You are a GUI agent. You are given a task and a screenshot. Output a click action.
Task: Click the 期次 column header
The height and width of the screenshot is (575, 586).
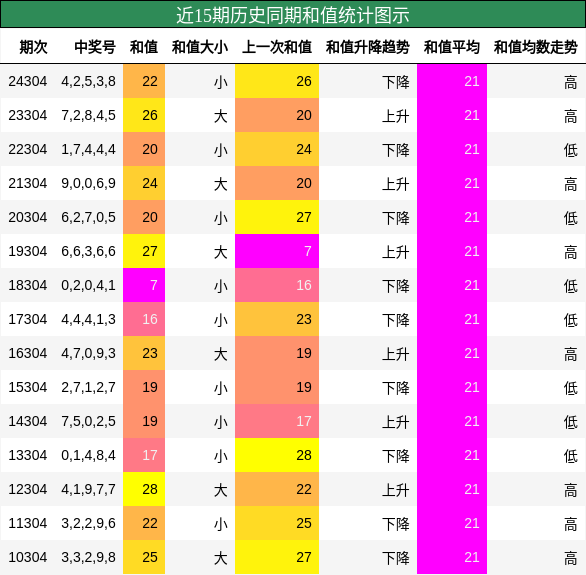[x=34, y=47]
